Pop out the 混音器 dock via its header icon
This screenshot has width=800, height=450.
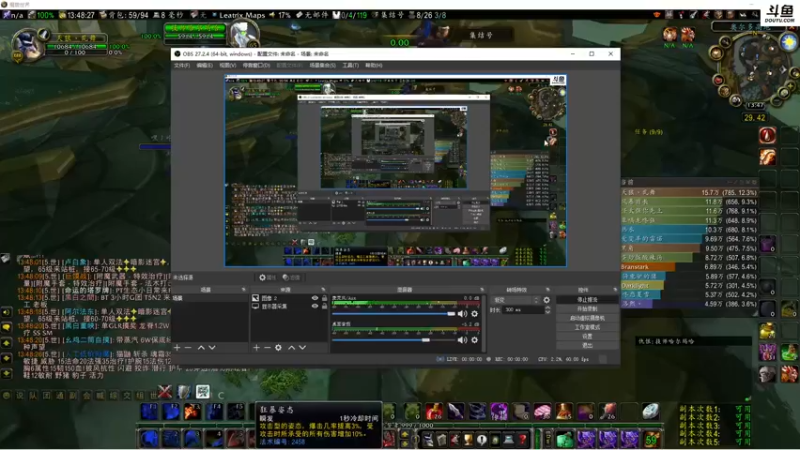[482, 290]
